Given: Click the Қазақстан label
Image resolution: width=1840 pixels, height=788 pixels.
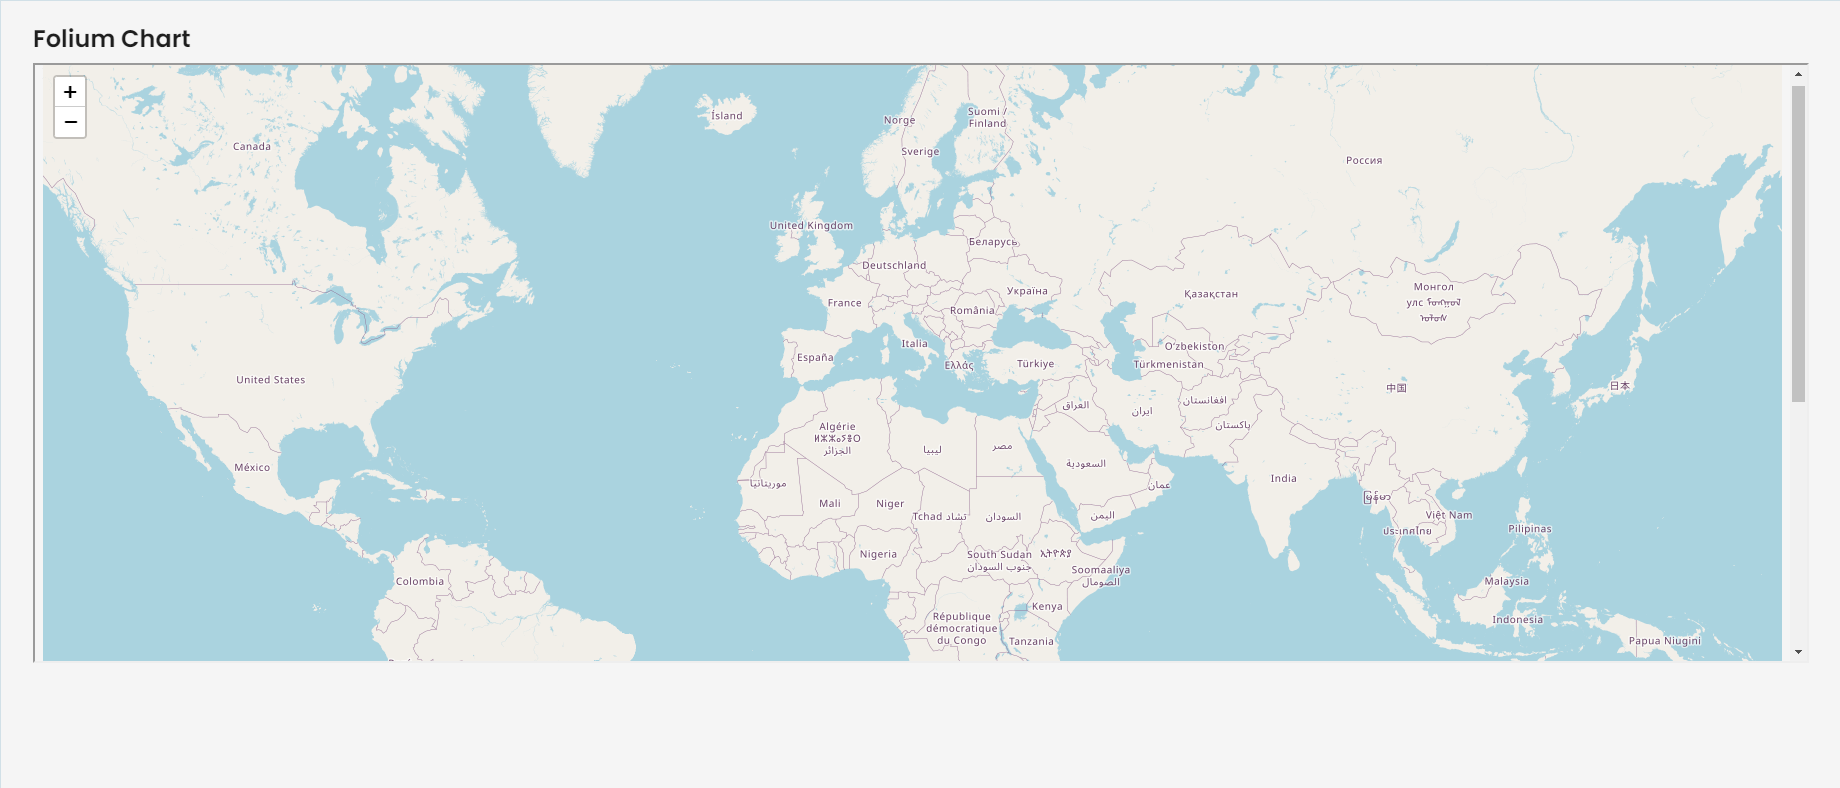Looking at the screenshot, I should [1211, 295].
